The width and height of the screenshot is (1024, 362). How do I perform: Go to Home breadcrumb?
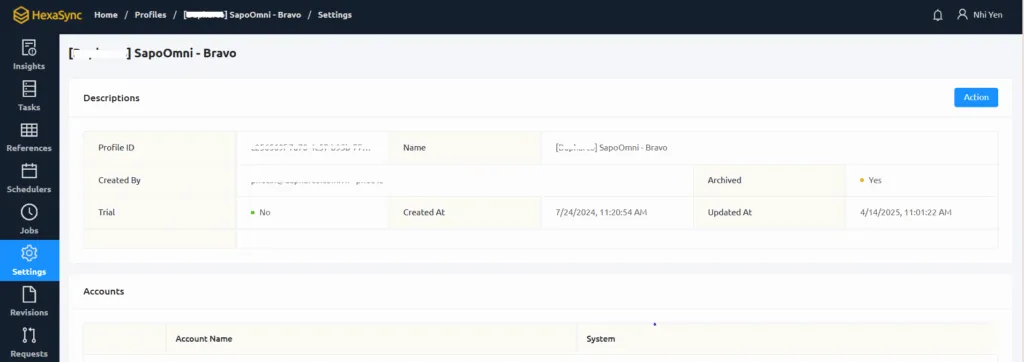pyautogui.click(x=106, y=14)
